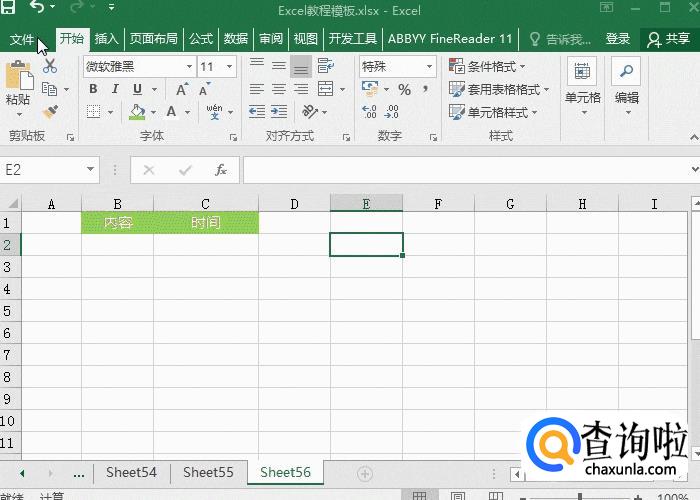Align text left
The width and height of the screenshot is (700, 500).
click(257, 89)
